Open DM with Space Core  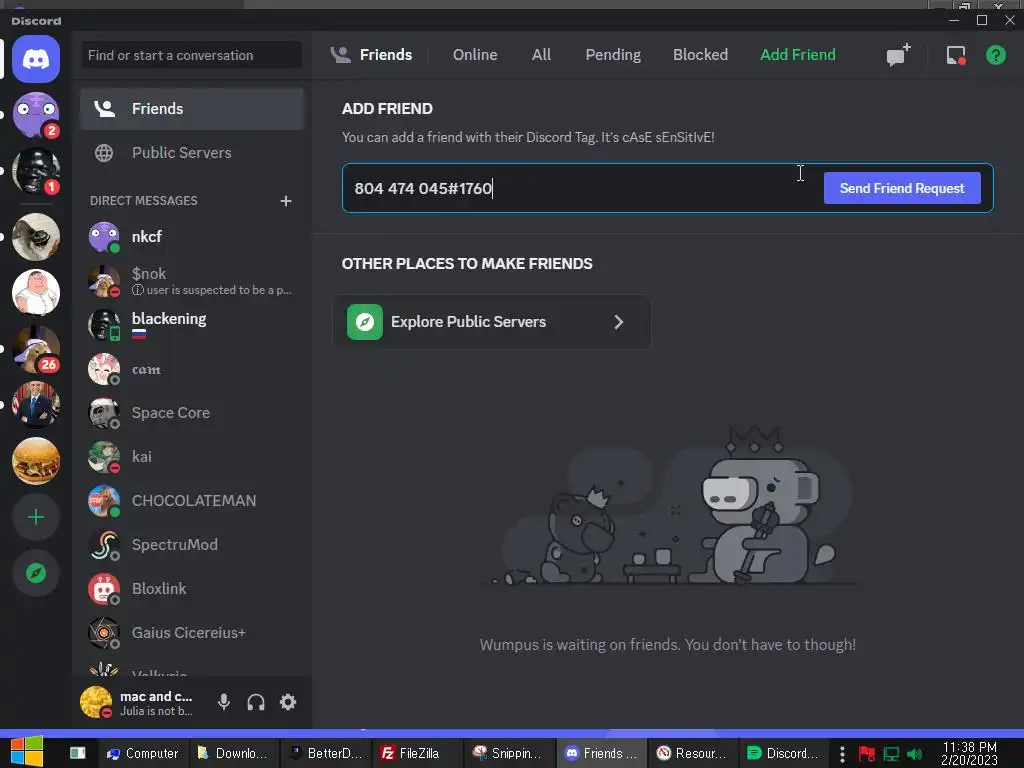pyautogui.click(x=192, y=413)
